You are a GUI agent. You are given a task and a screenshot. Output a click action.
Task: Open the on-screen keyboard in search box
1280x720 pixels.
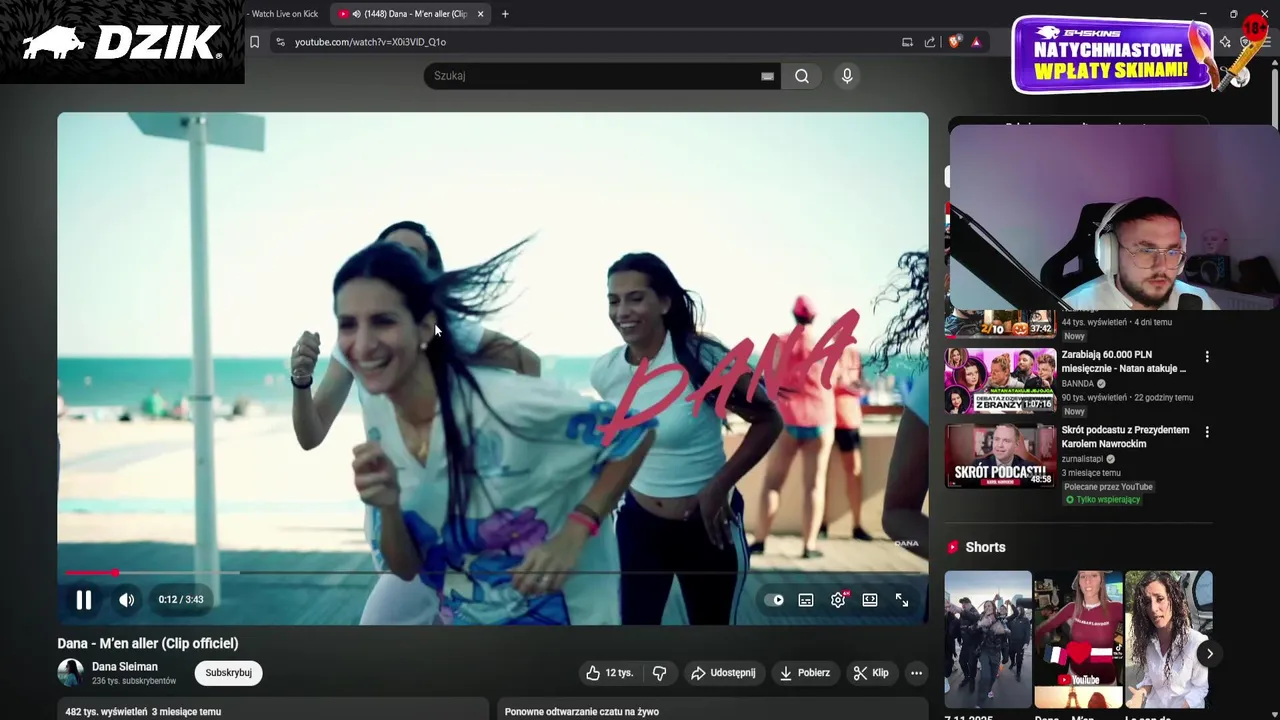click(x=767, y=76)
